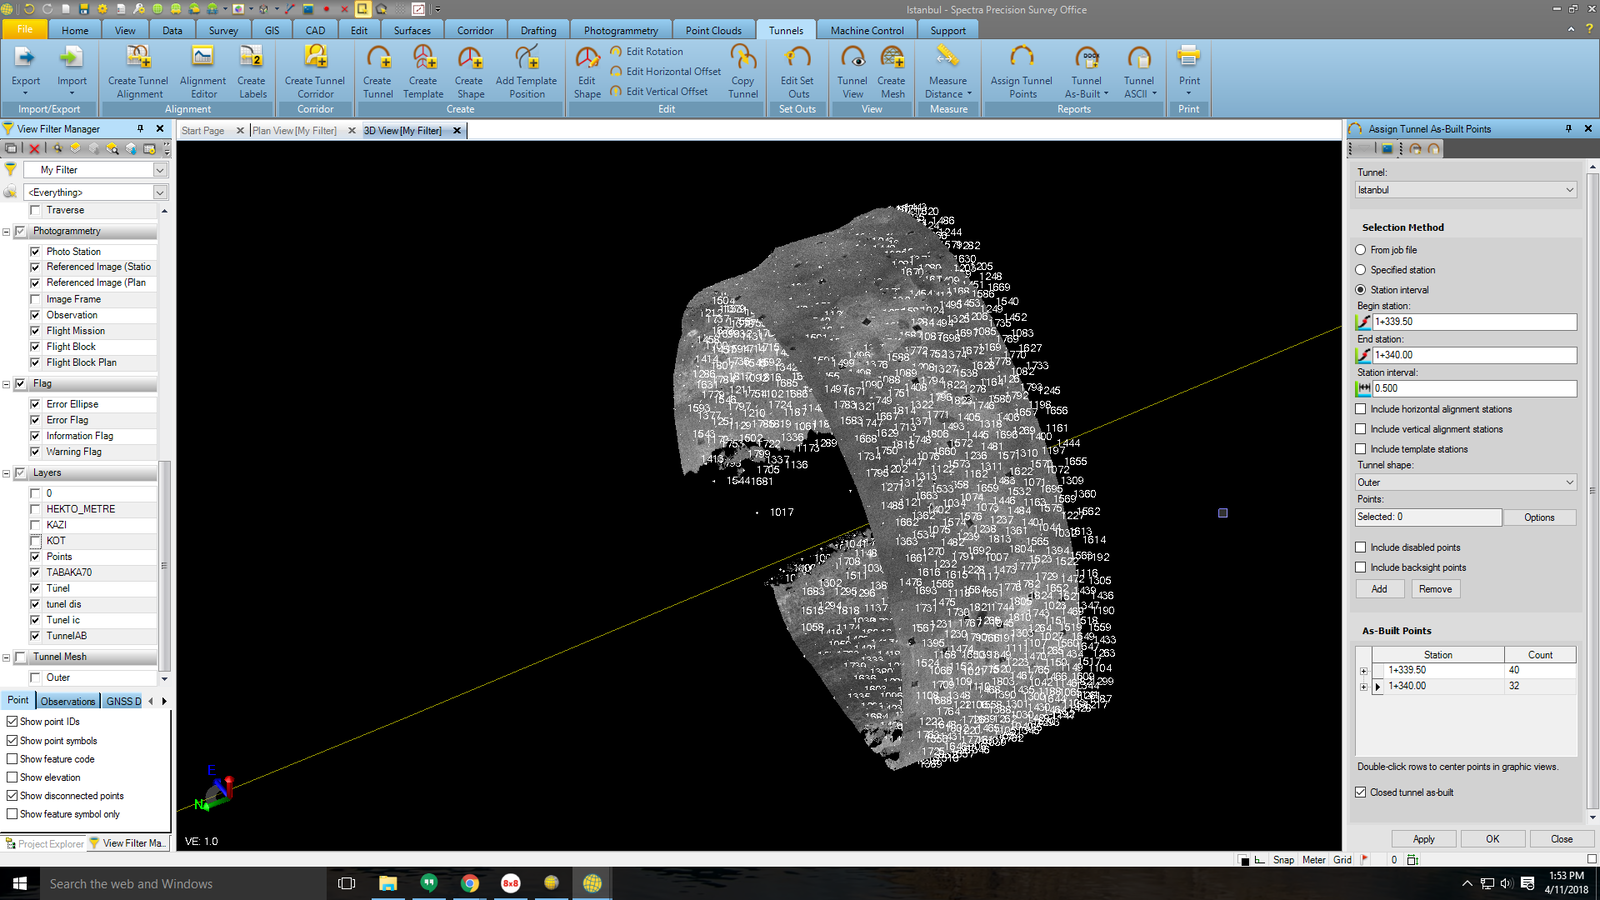The image size is (1600, 900).
Task: Select the Create Tunnel Alignment tool
Action: pos(137,72)
